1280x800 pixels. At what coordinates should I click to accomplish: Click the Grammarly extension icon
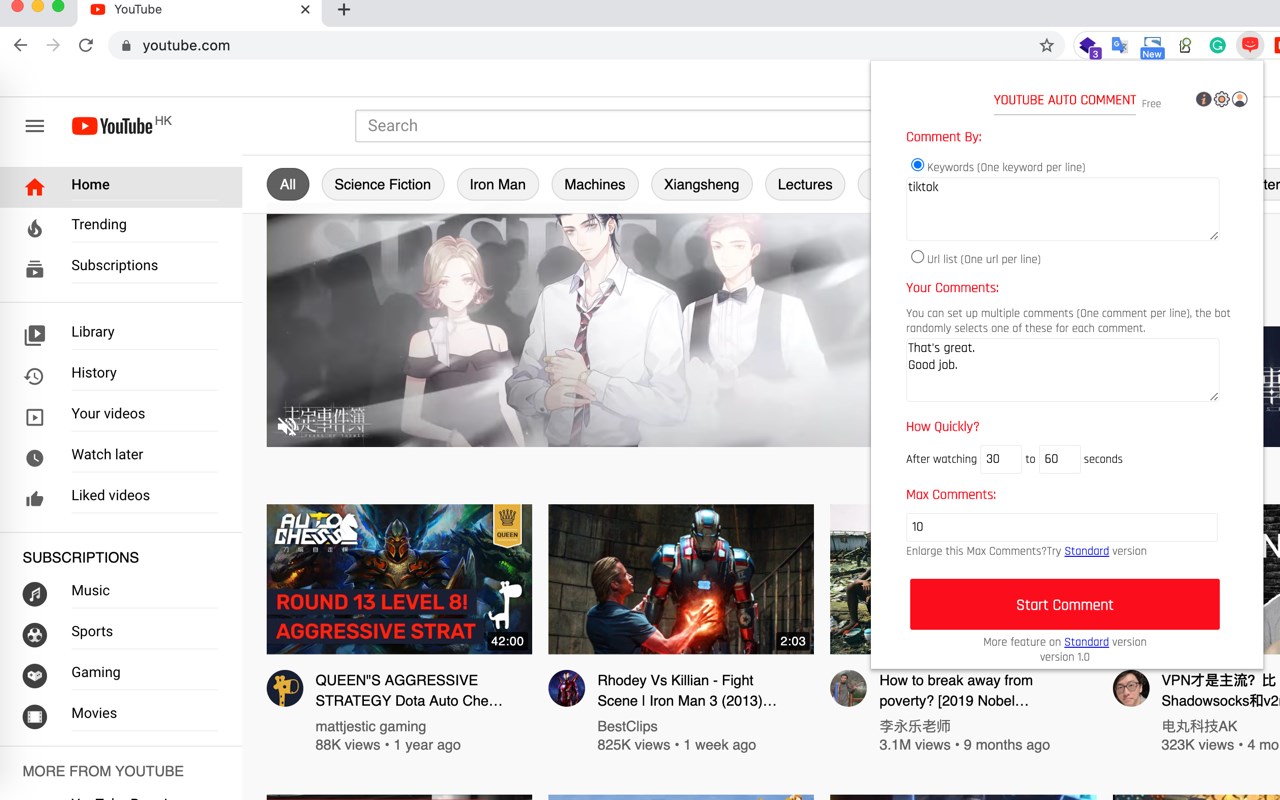[1218, 45]
